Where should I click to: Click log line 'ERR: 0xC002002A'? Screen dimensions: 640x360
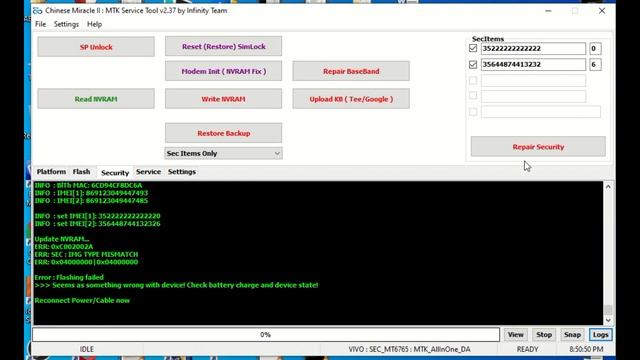coord(64,247)
